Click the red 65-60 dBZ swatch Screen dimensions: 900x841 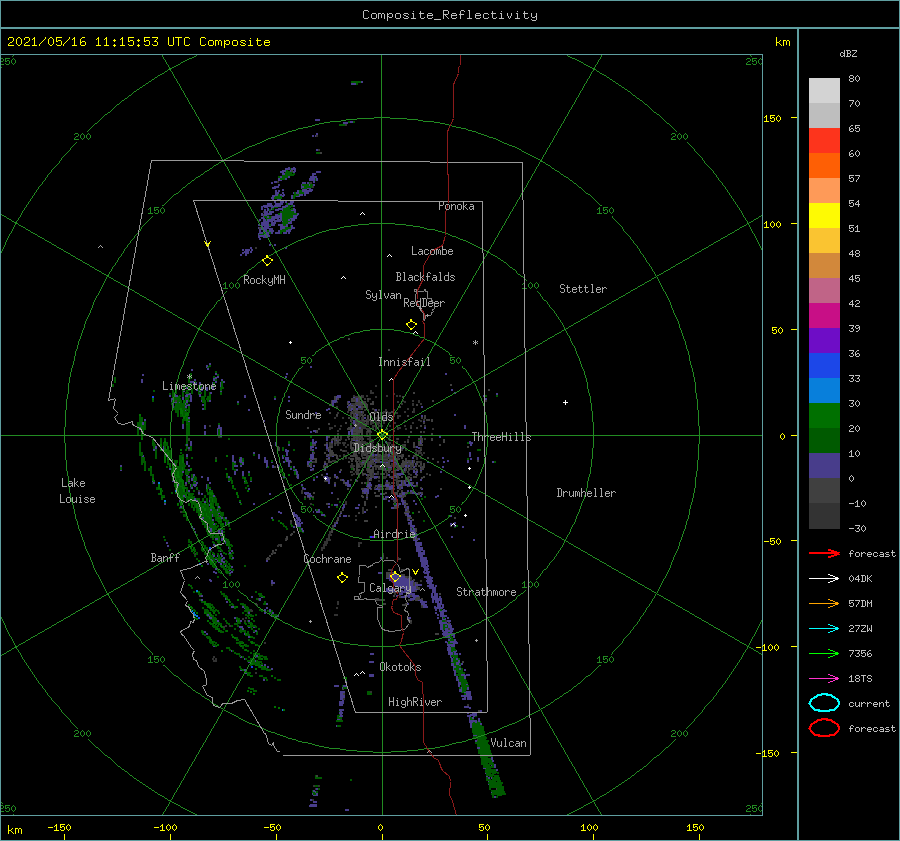click(x=824, y=141)
